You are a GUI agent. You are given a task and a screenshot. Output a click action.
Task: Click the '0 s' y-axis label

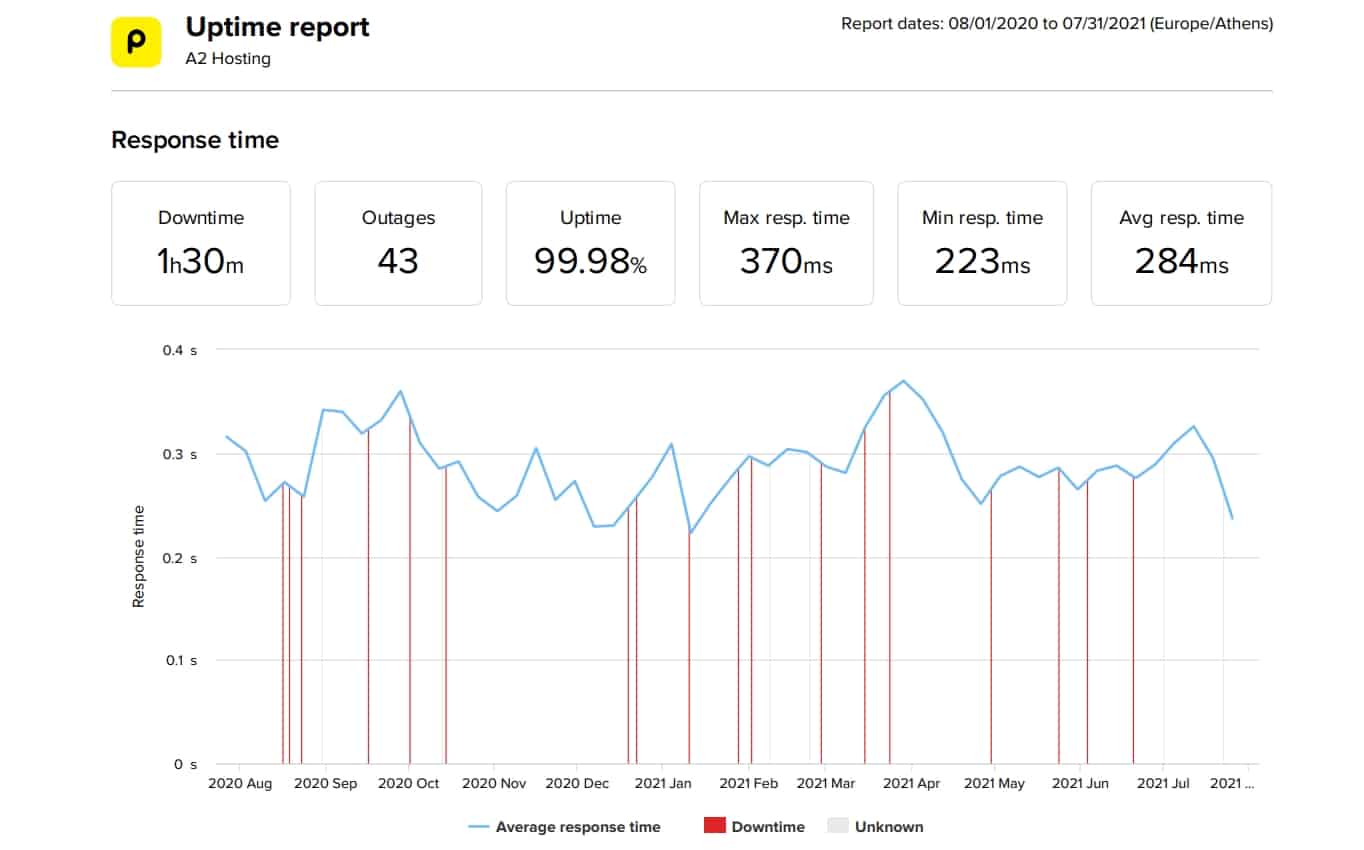185,764
